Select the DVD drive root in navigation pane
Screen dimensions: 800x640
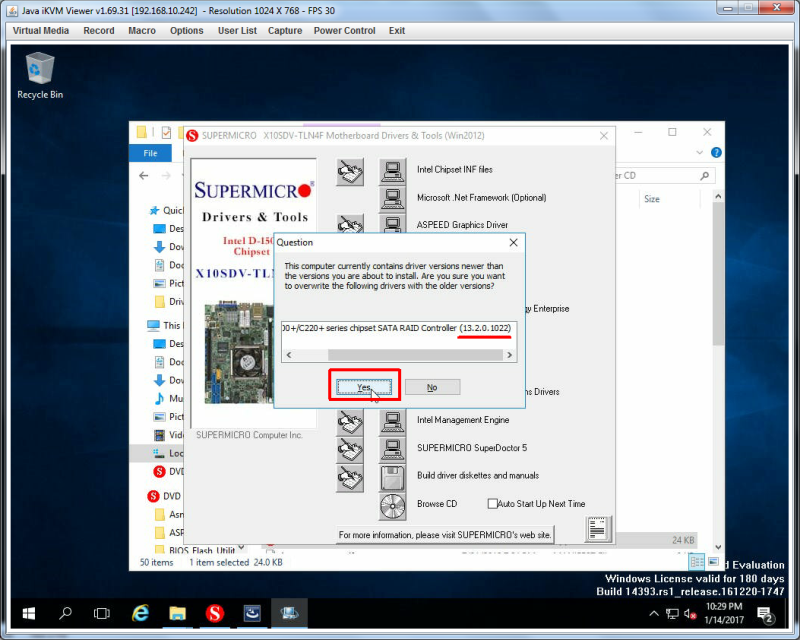[x=165, y=496]
